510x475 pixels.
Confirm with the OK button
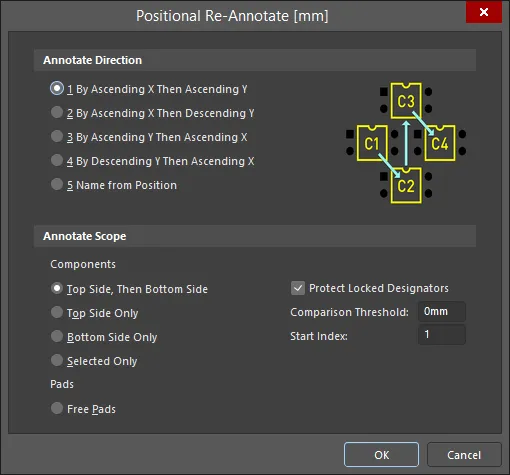click(x=381, y=455)
